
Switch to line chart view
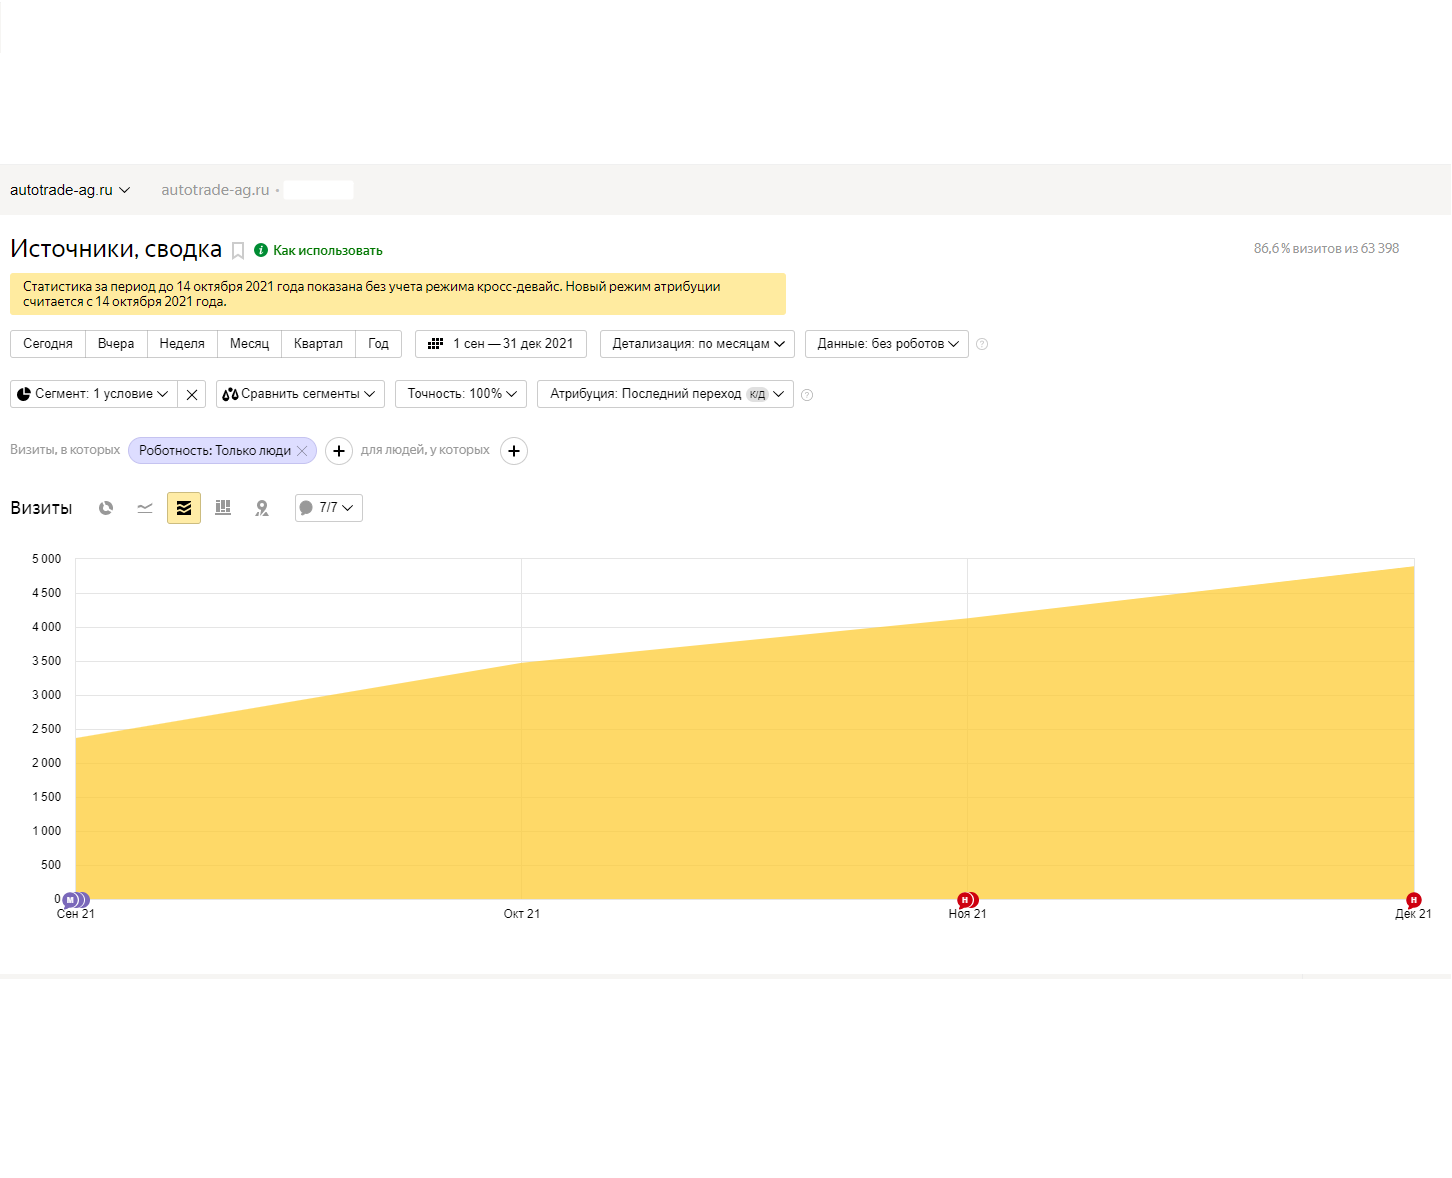(145, 508)
